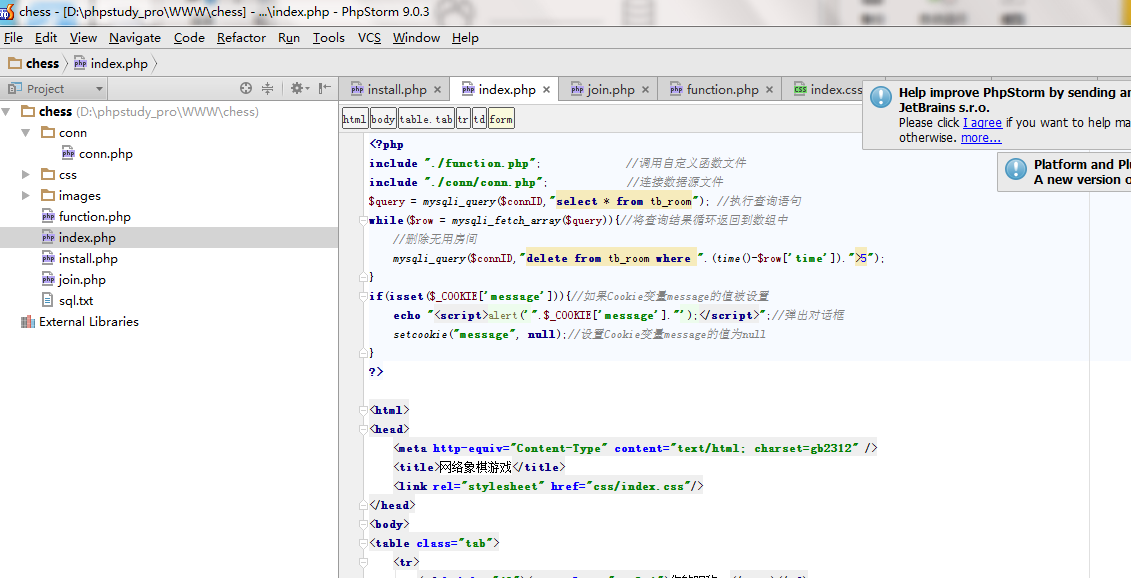Open the Project view dropdown
This screenshot has width=1131, height=578.
(x=99, y=89)
